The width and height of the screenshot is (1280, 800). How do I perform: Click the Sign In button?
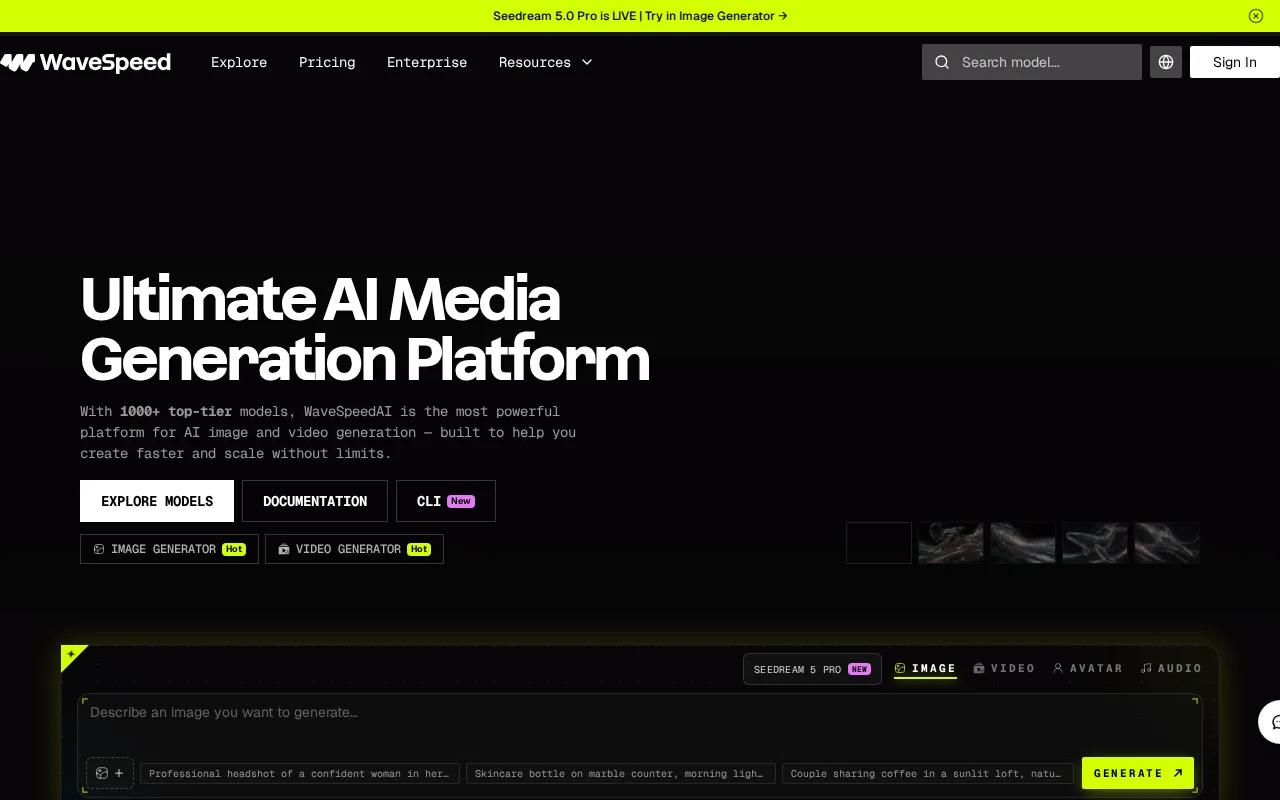click(x=1235, y=62)
